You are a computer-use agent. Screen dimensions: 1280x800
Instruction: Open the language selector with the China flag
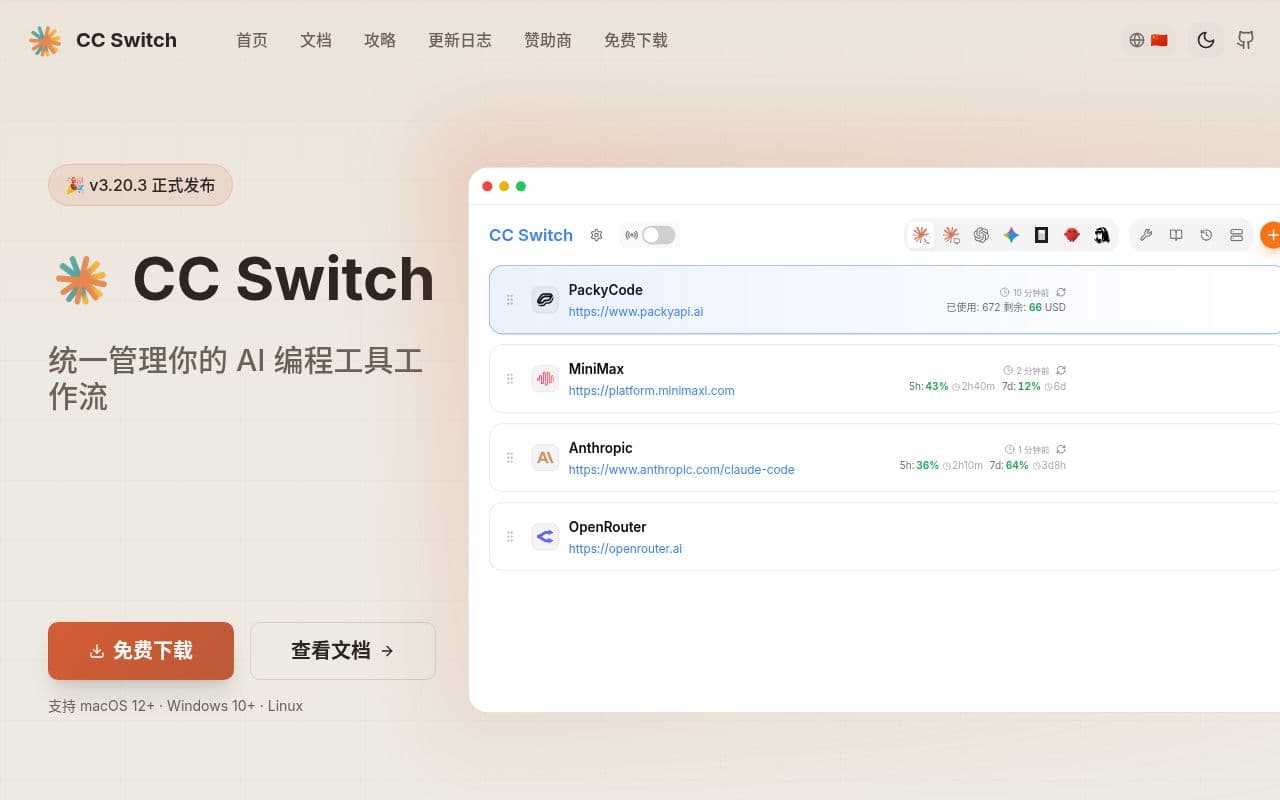[1148, 40]
